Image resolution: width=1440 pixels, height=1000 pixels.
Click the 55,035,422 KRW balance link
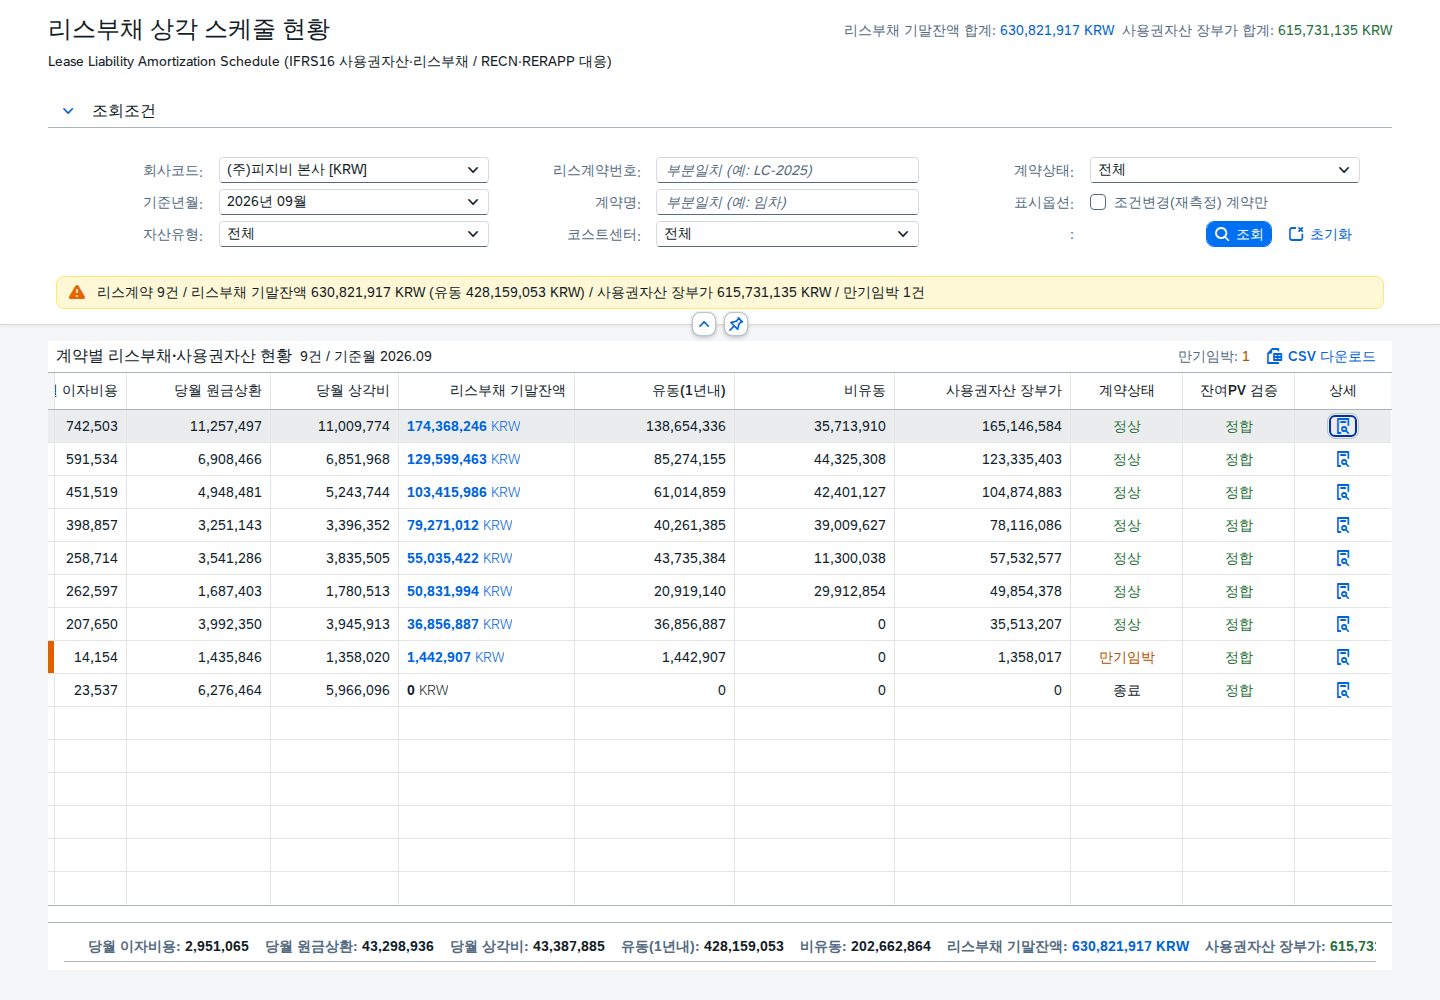coord(459,558)
